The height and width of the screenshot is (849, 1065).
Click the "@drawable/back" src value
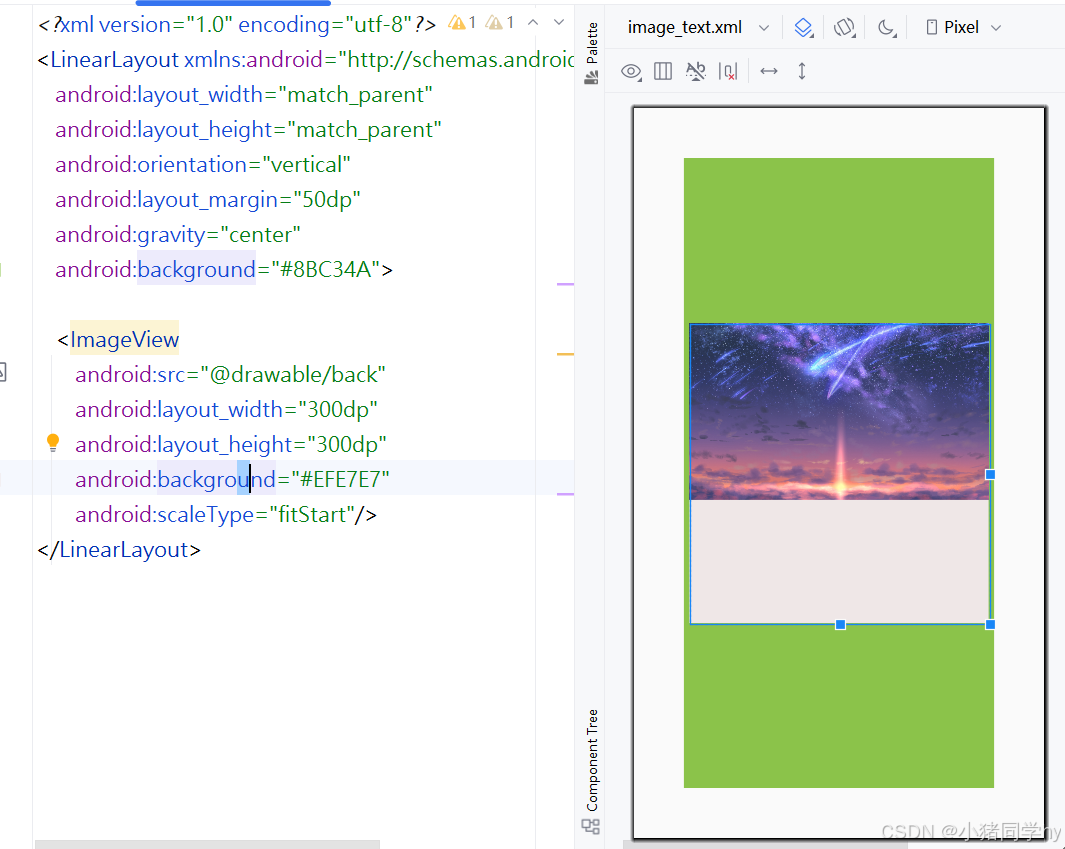tap(293, 374)
